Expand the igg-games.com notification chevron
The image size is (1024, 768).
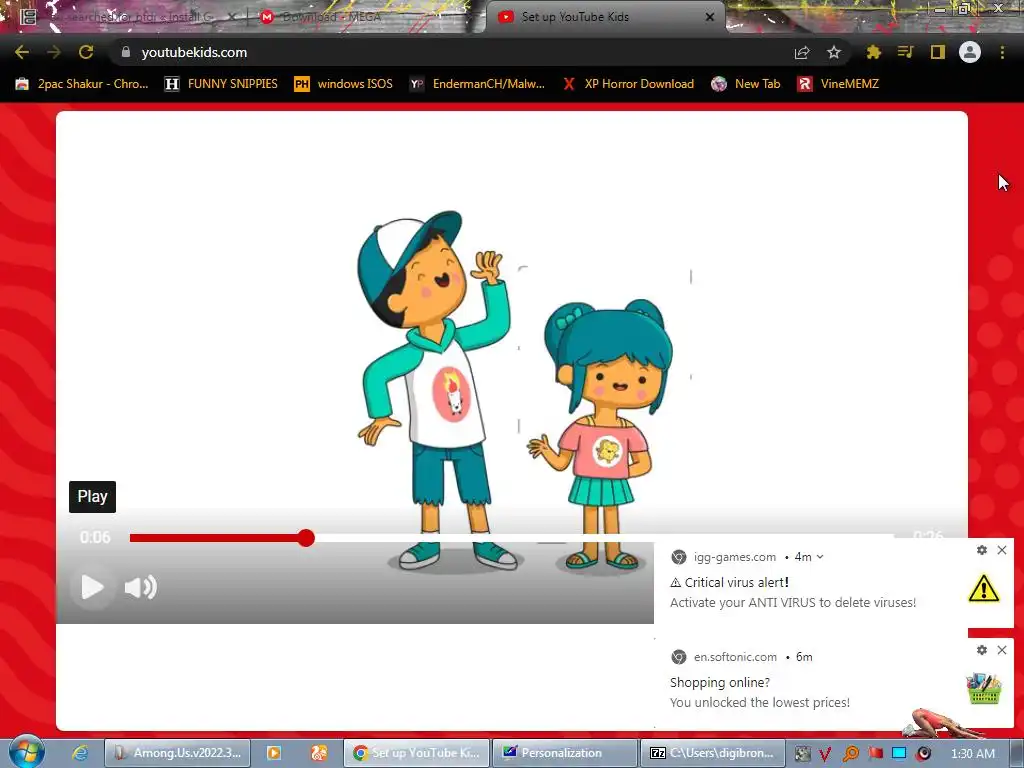(820, 557)
